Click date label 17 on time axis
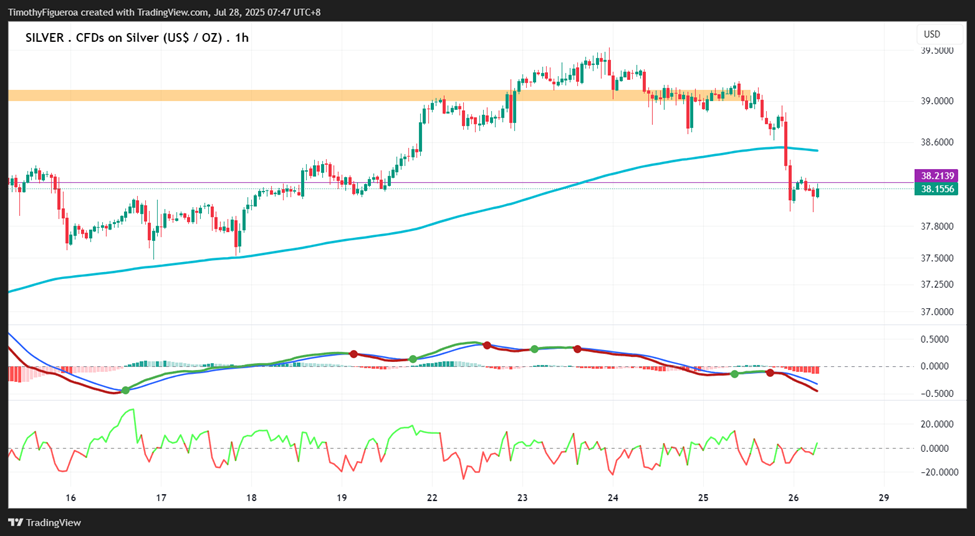Viewport: 975px width, 536px height. 160,497
